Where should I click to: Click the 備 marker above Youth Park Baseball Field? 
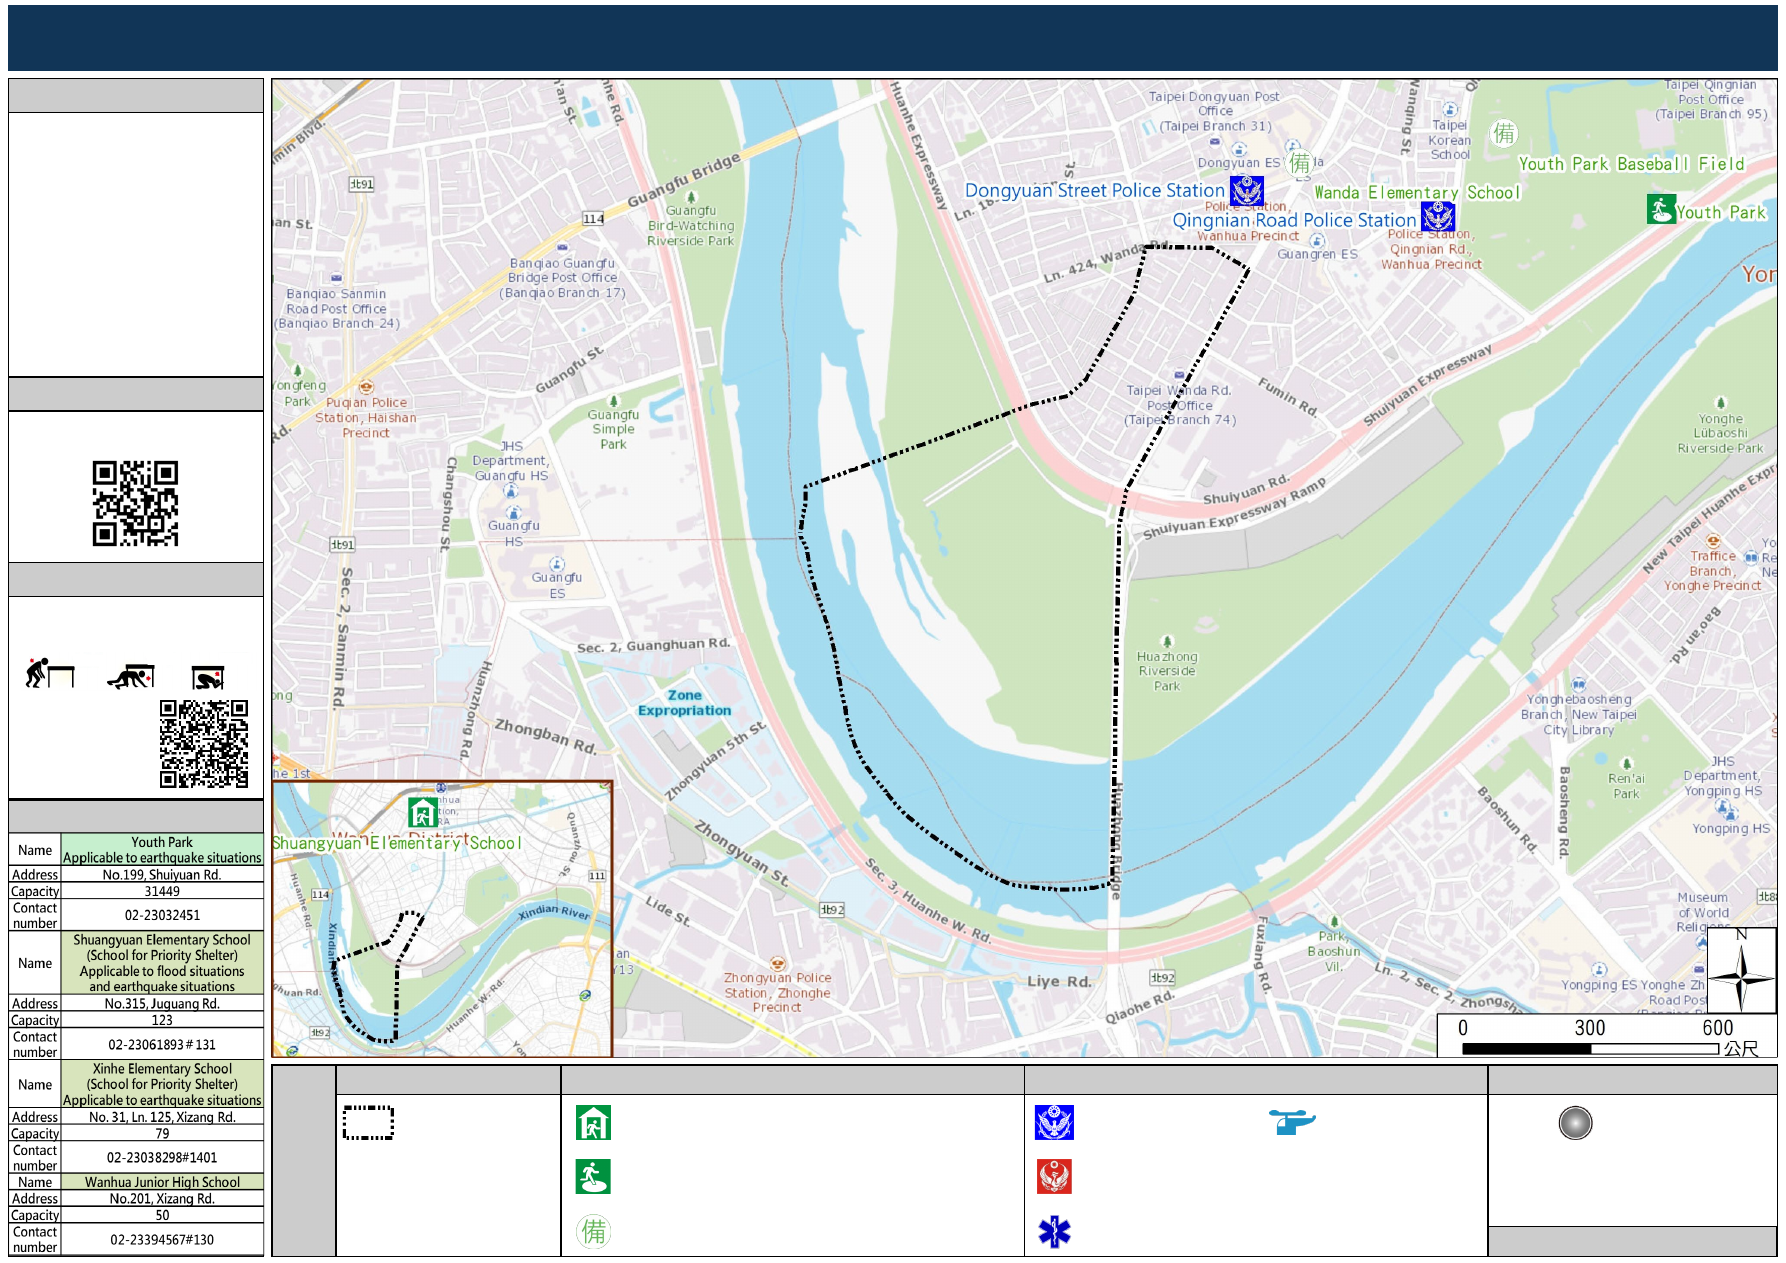pyautogui.click(x=1504, y=133)
